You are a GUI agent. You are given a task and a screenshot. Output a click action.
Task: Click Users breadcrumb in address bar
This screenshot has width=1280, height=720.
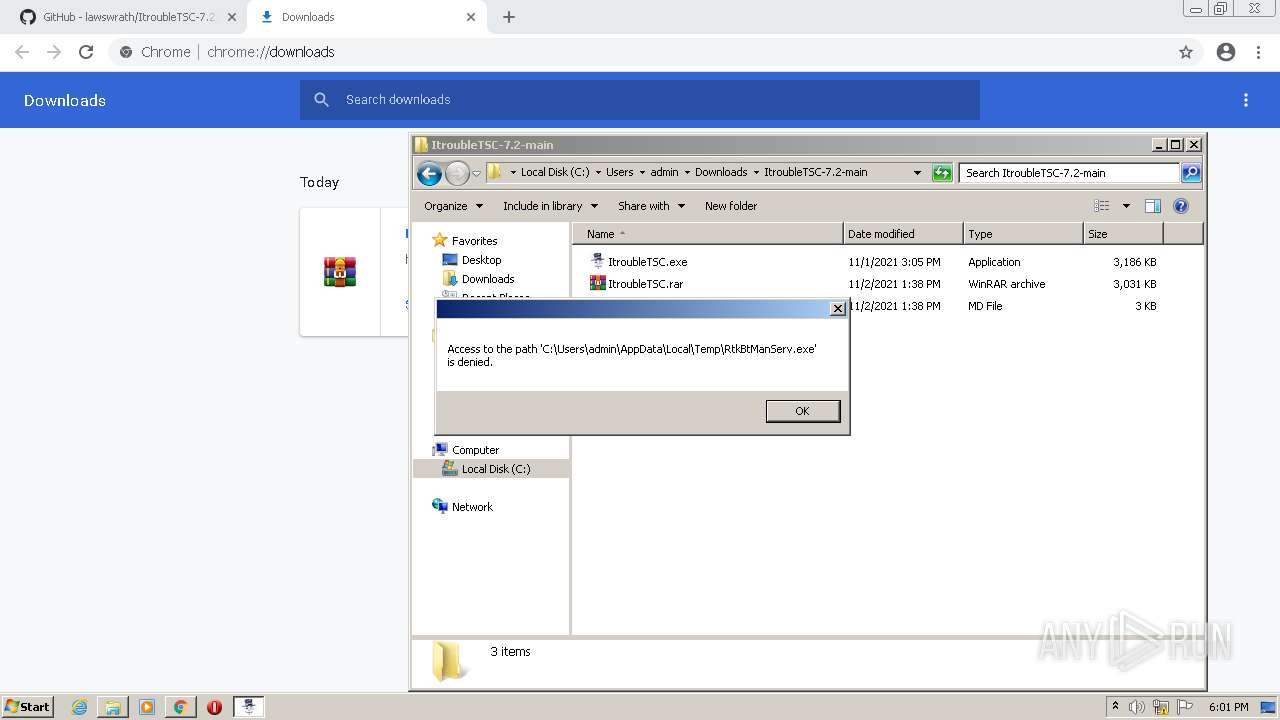(619, 172)
